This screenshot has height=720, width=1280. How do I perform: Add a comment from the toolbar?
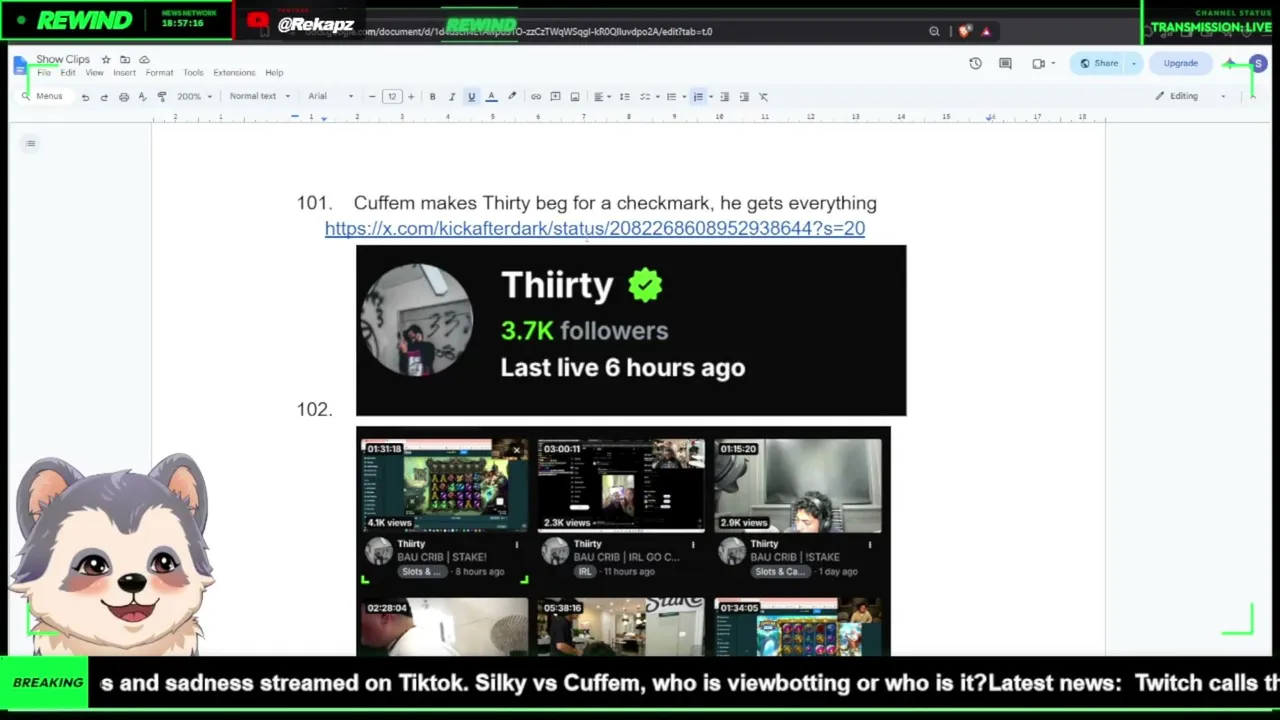555,97
